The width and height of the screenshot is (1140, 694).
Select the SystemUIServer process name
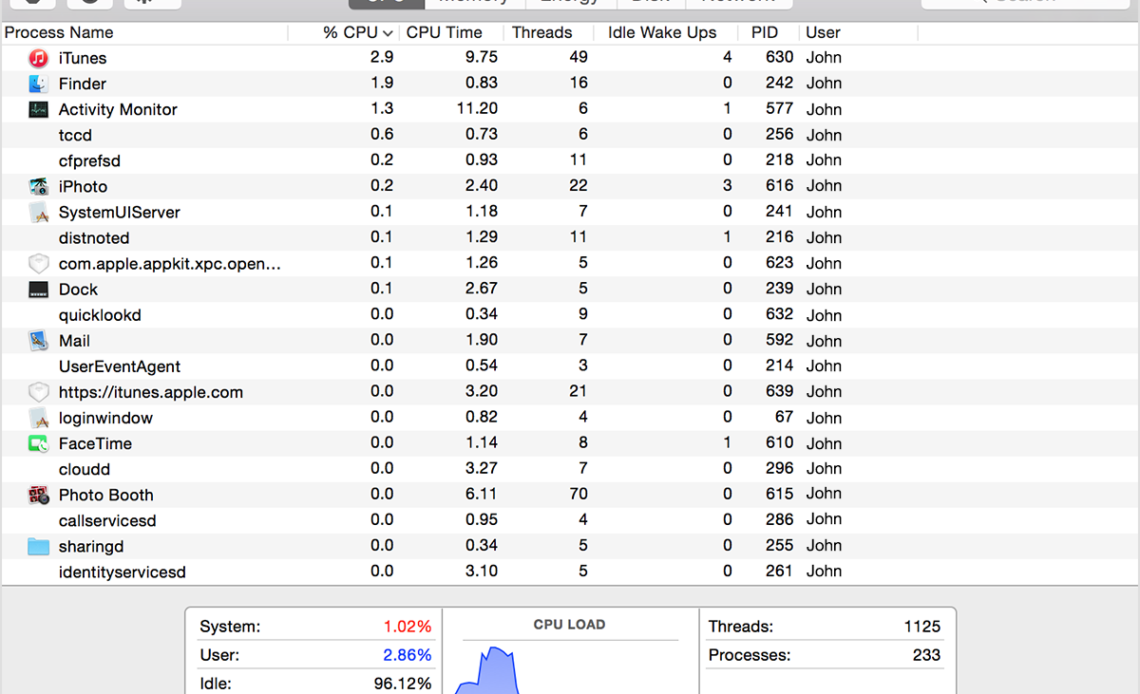click(119, 212)
